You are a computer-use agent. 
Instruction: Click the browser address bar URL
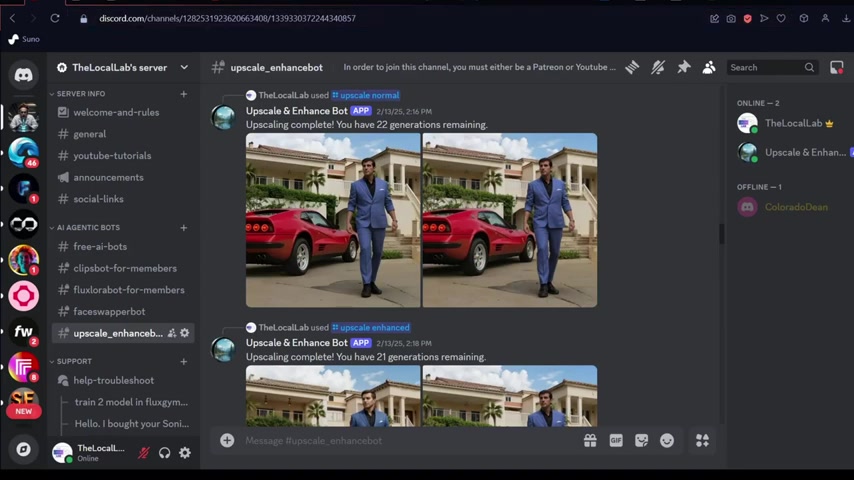pyautogui.click(x=228, y=19)
